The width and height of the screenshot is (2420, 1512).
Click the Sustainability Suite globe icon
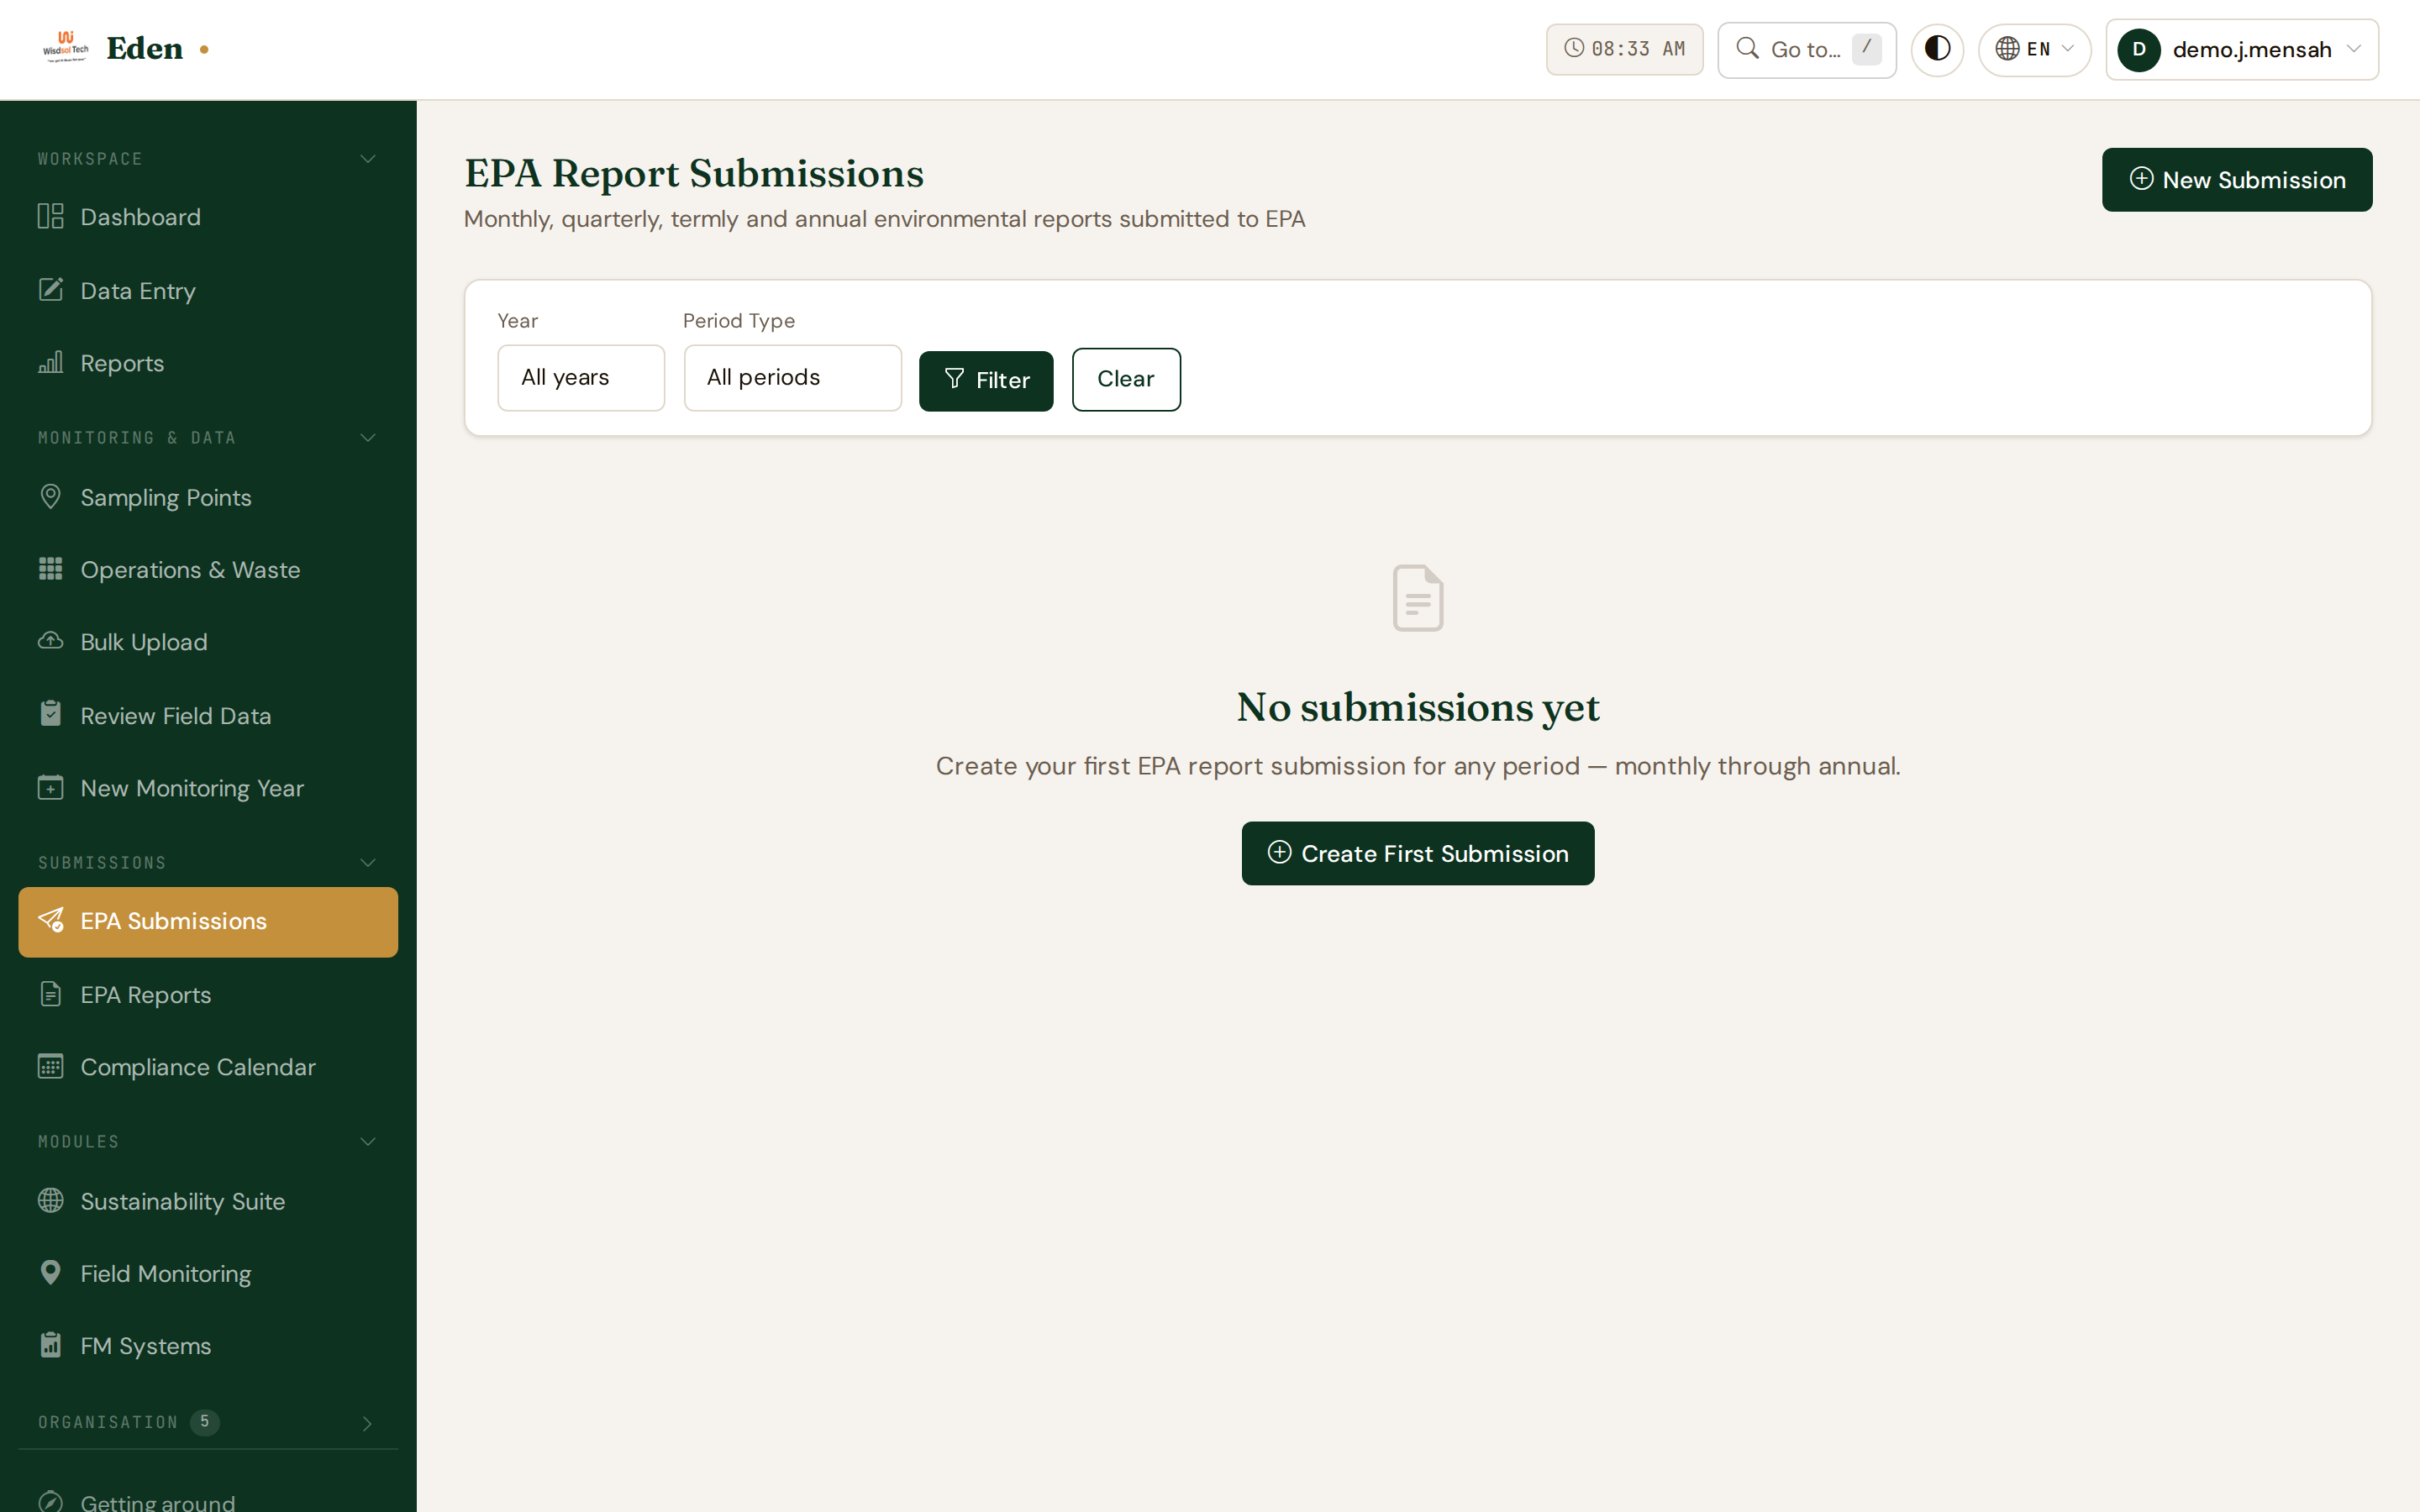point(50,1200)
